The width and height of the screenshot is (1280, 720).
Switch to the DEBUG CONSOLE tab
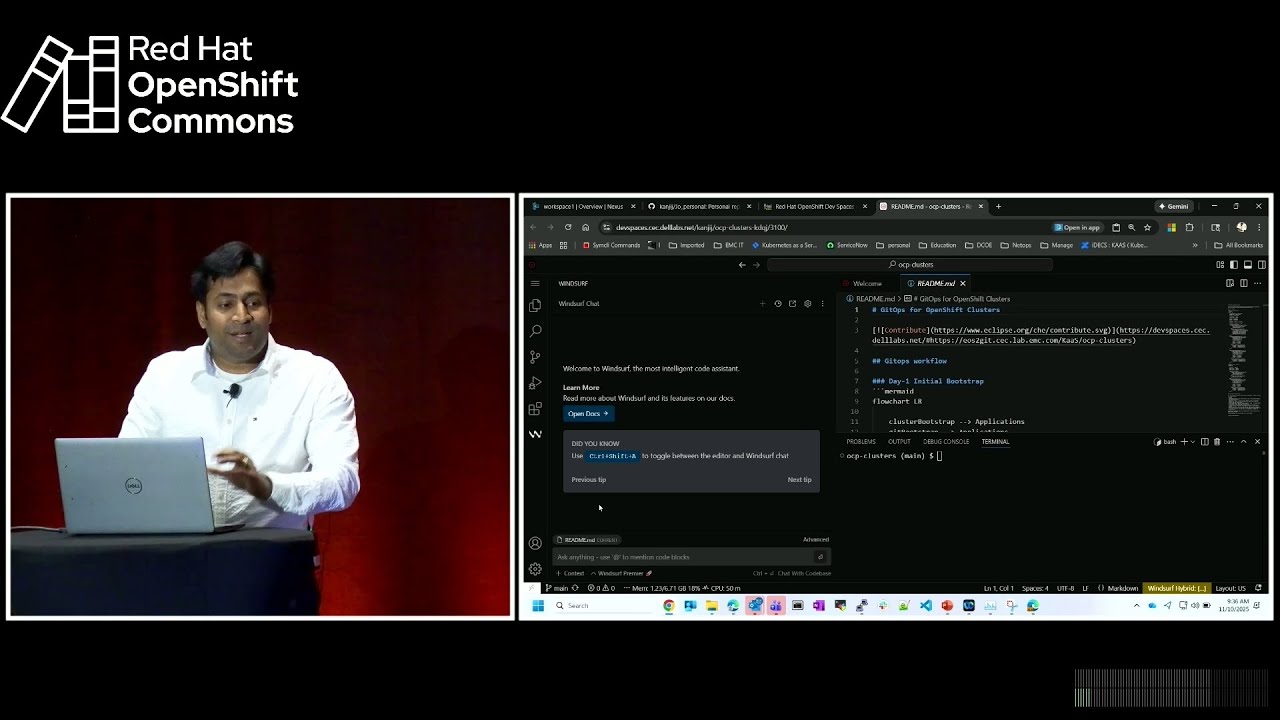coord(946,441)
